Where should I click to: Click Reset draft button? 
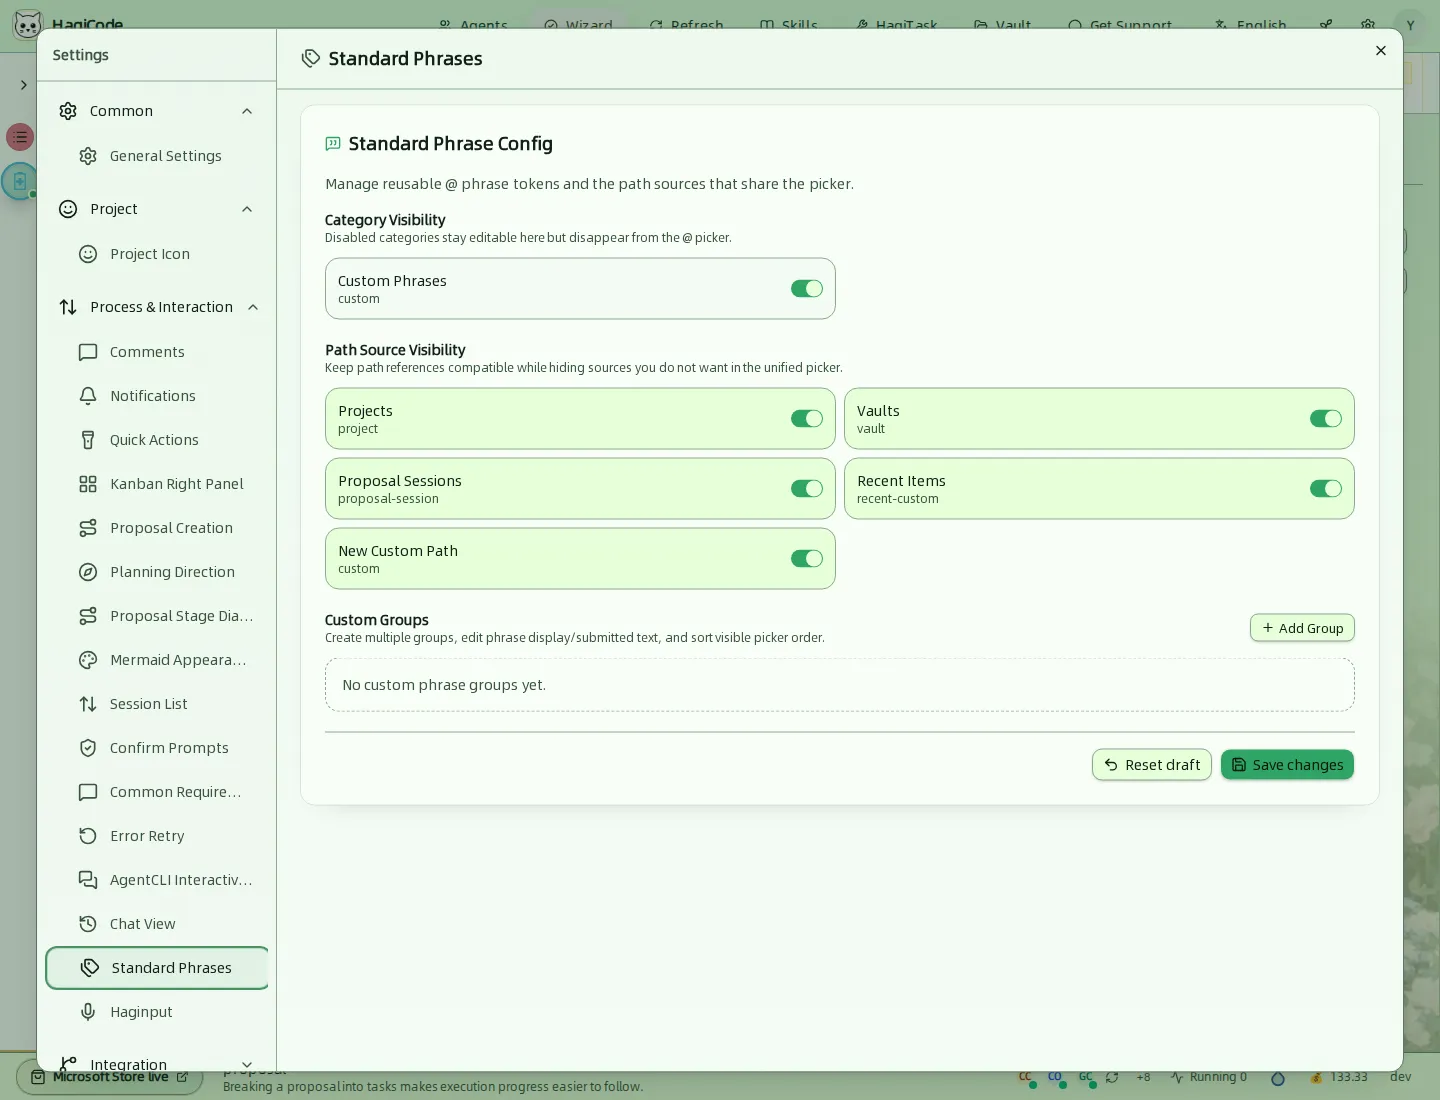pyautogui.click(x=1152, y=765)
